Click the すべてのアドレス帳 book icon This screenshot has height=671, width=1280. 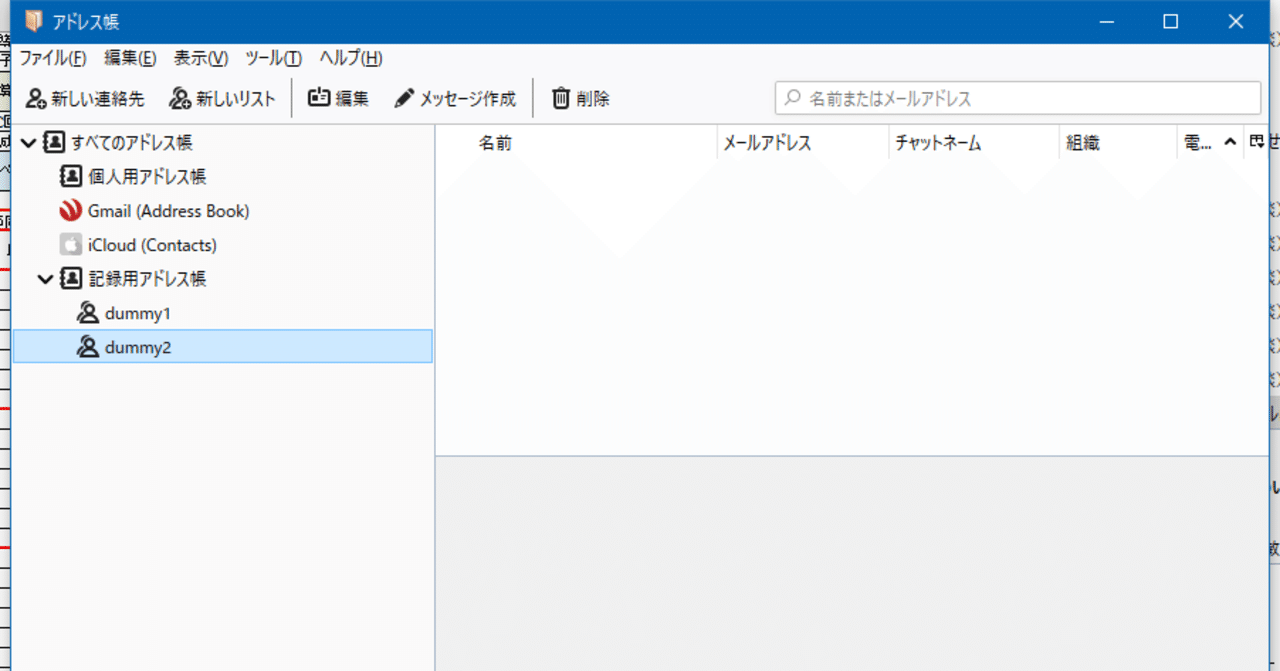(54, 143)
